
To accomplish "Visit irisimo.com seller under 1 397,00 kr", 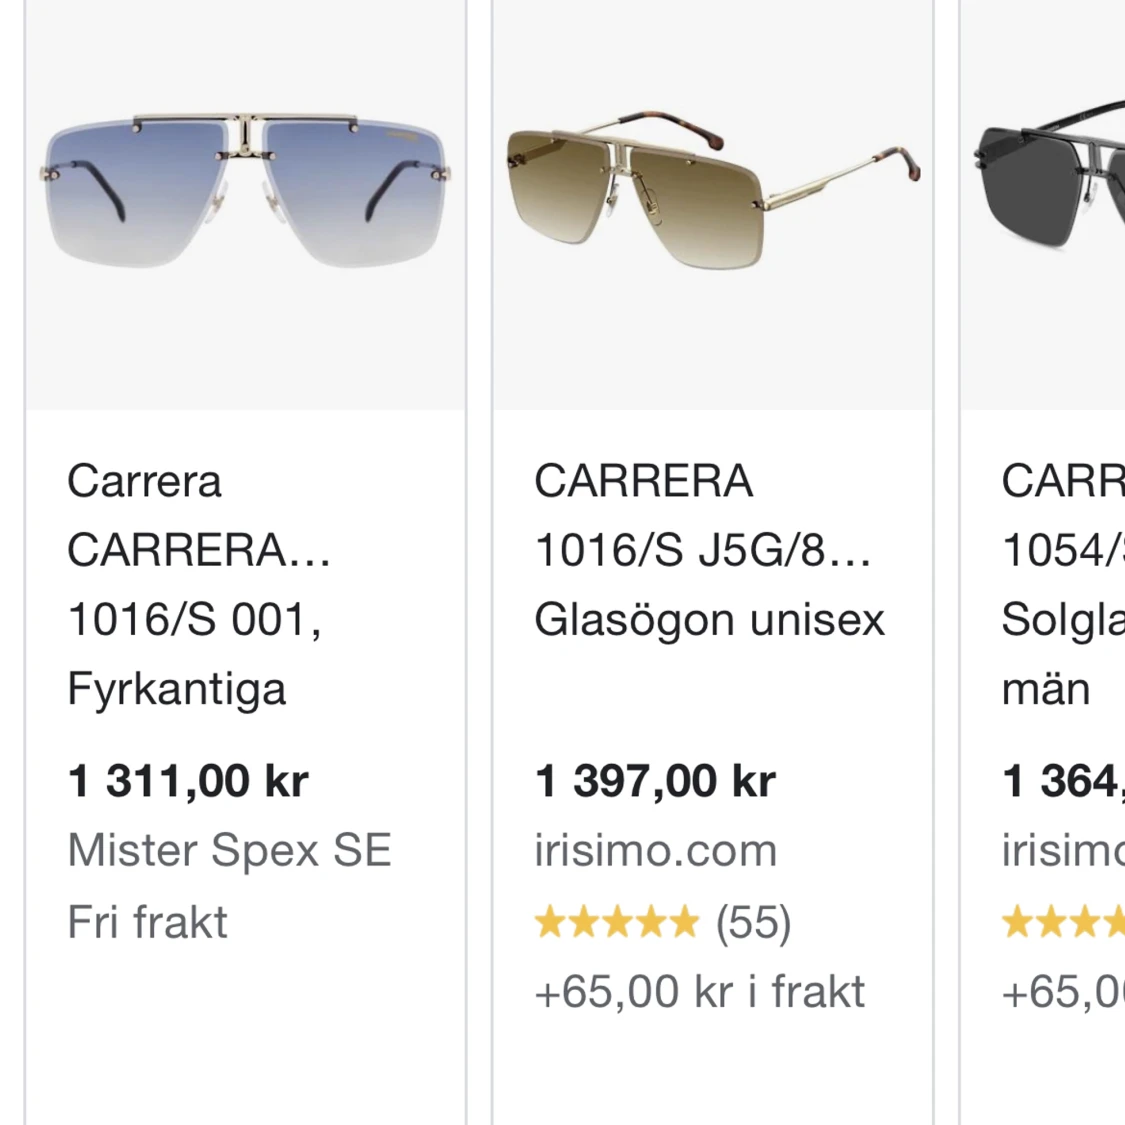I will (x=655, y=851).
